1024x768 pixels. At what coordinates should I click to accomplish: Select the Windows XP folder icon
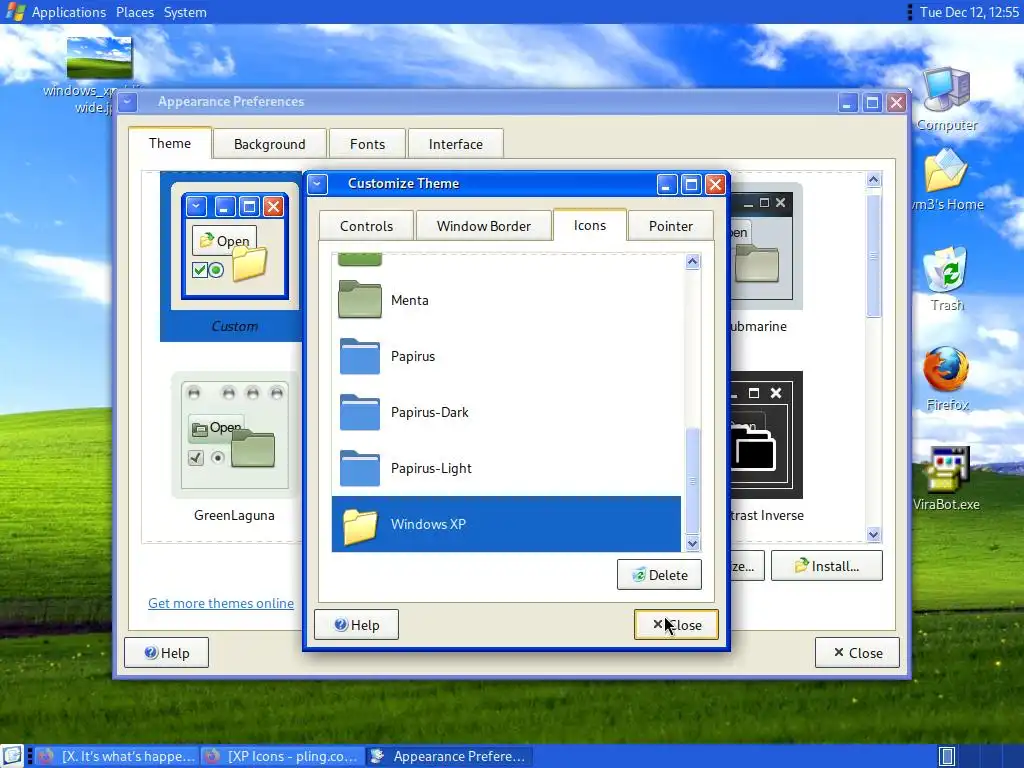click(360, 525)
